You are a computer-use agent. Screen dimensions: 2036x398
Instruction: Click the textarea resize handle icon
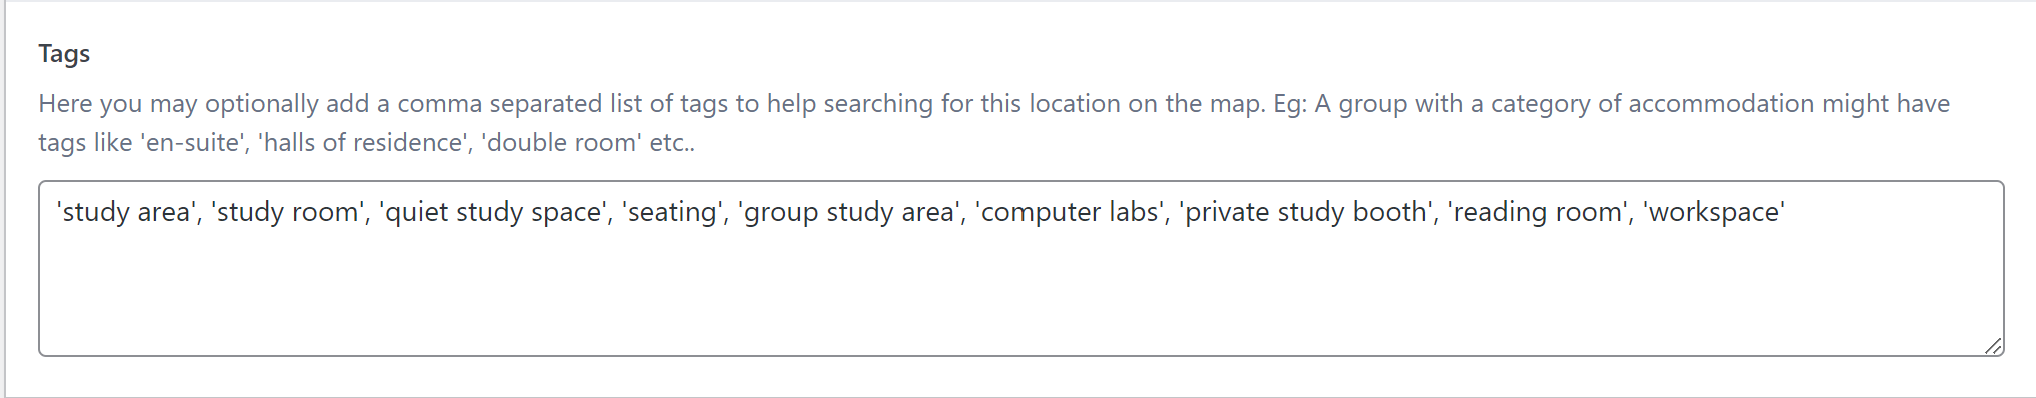tap(1993, 346)
